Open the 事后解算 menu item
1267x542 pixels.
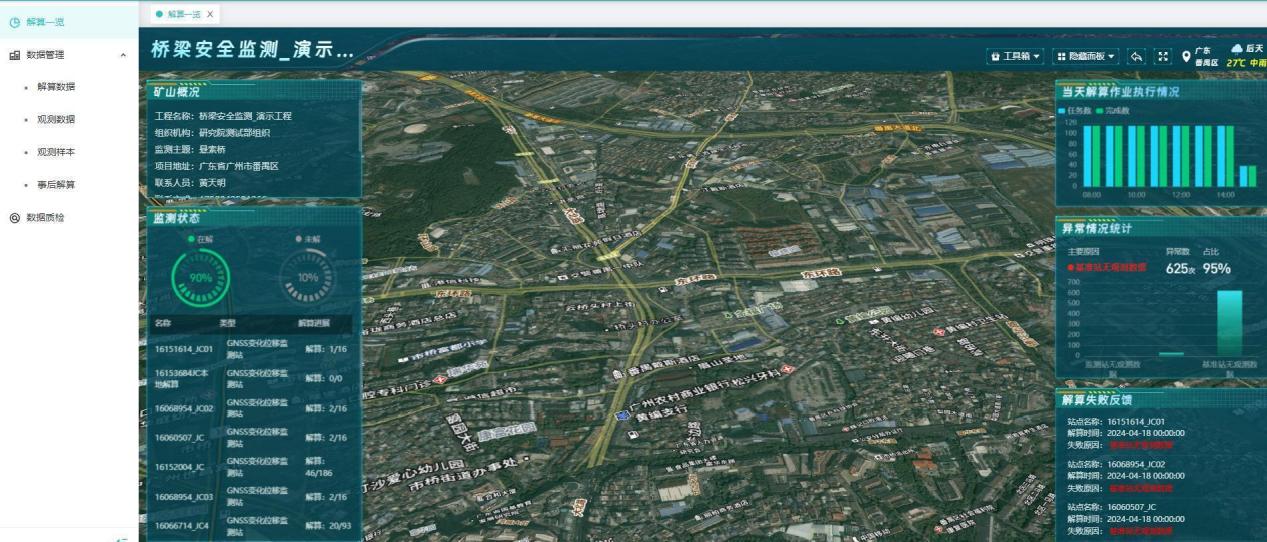pyautogui.click(x=56, y=185)
